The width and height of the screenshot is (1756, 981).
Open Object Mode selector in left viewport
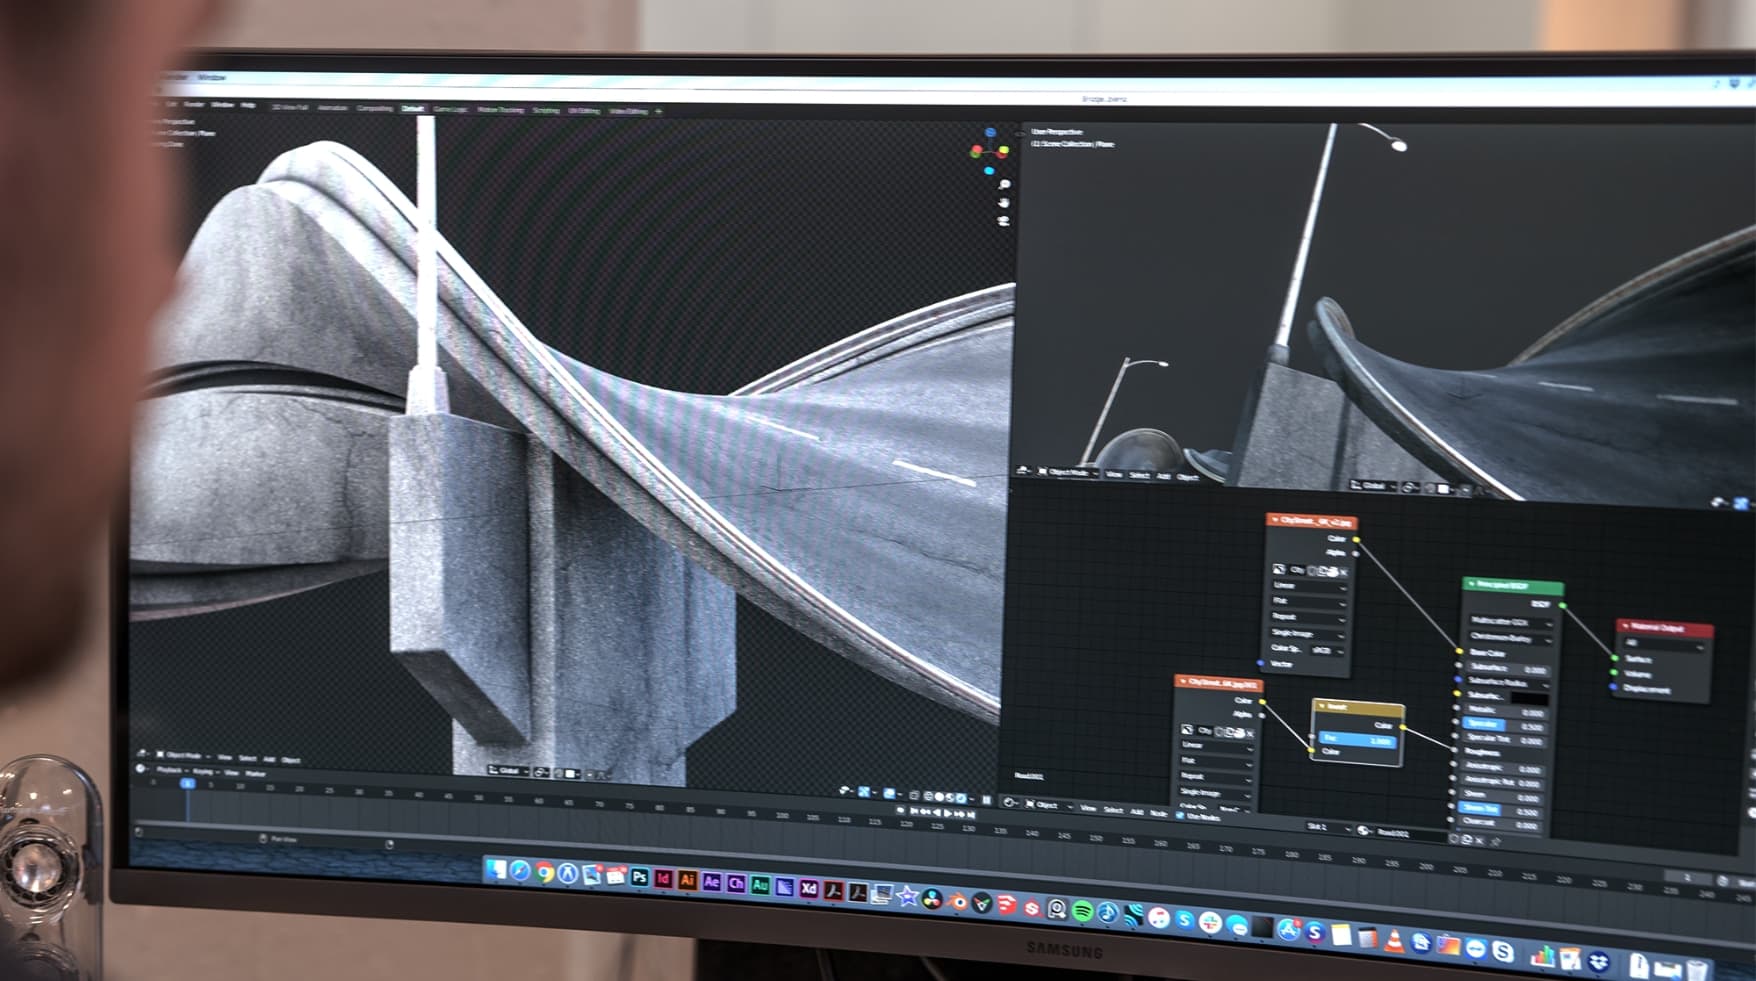(x=182, y=755)
